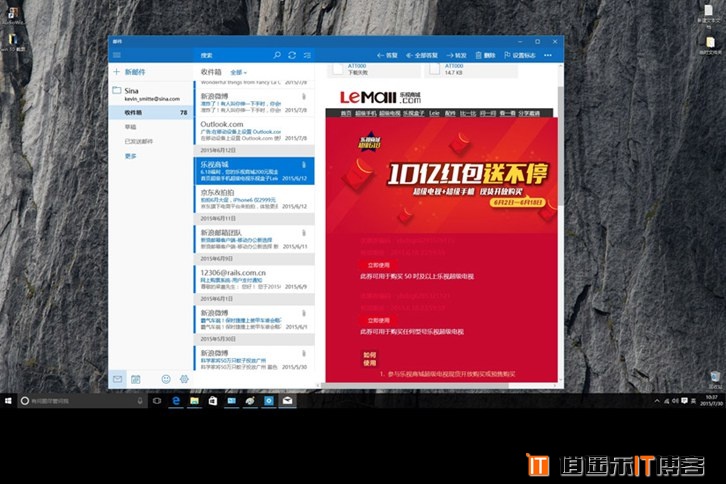Click the search input field in Mail
Screen dimensions: 726x484
coord(234,55)
